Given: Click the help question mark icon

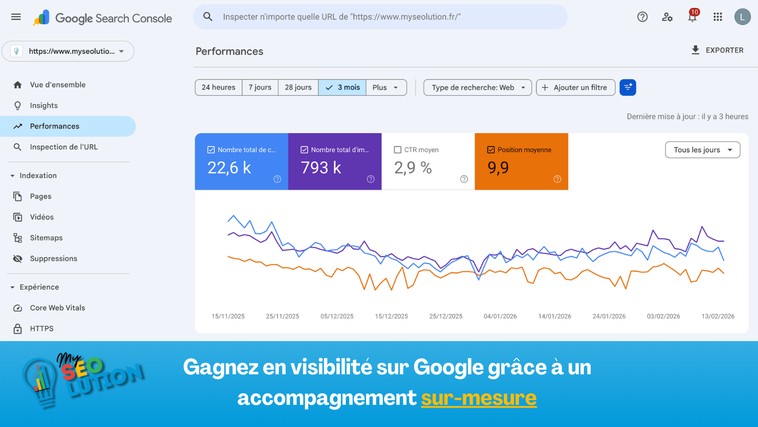Looking at the screenshot, I should pyautogui.click(x=642, y=17).
